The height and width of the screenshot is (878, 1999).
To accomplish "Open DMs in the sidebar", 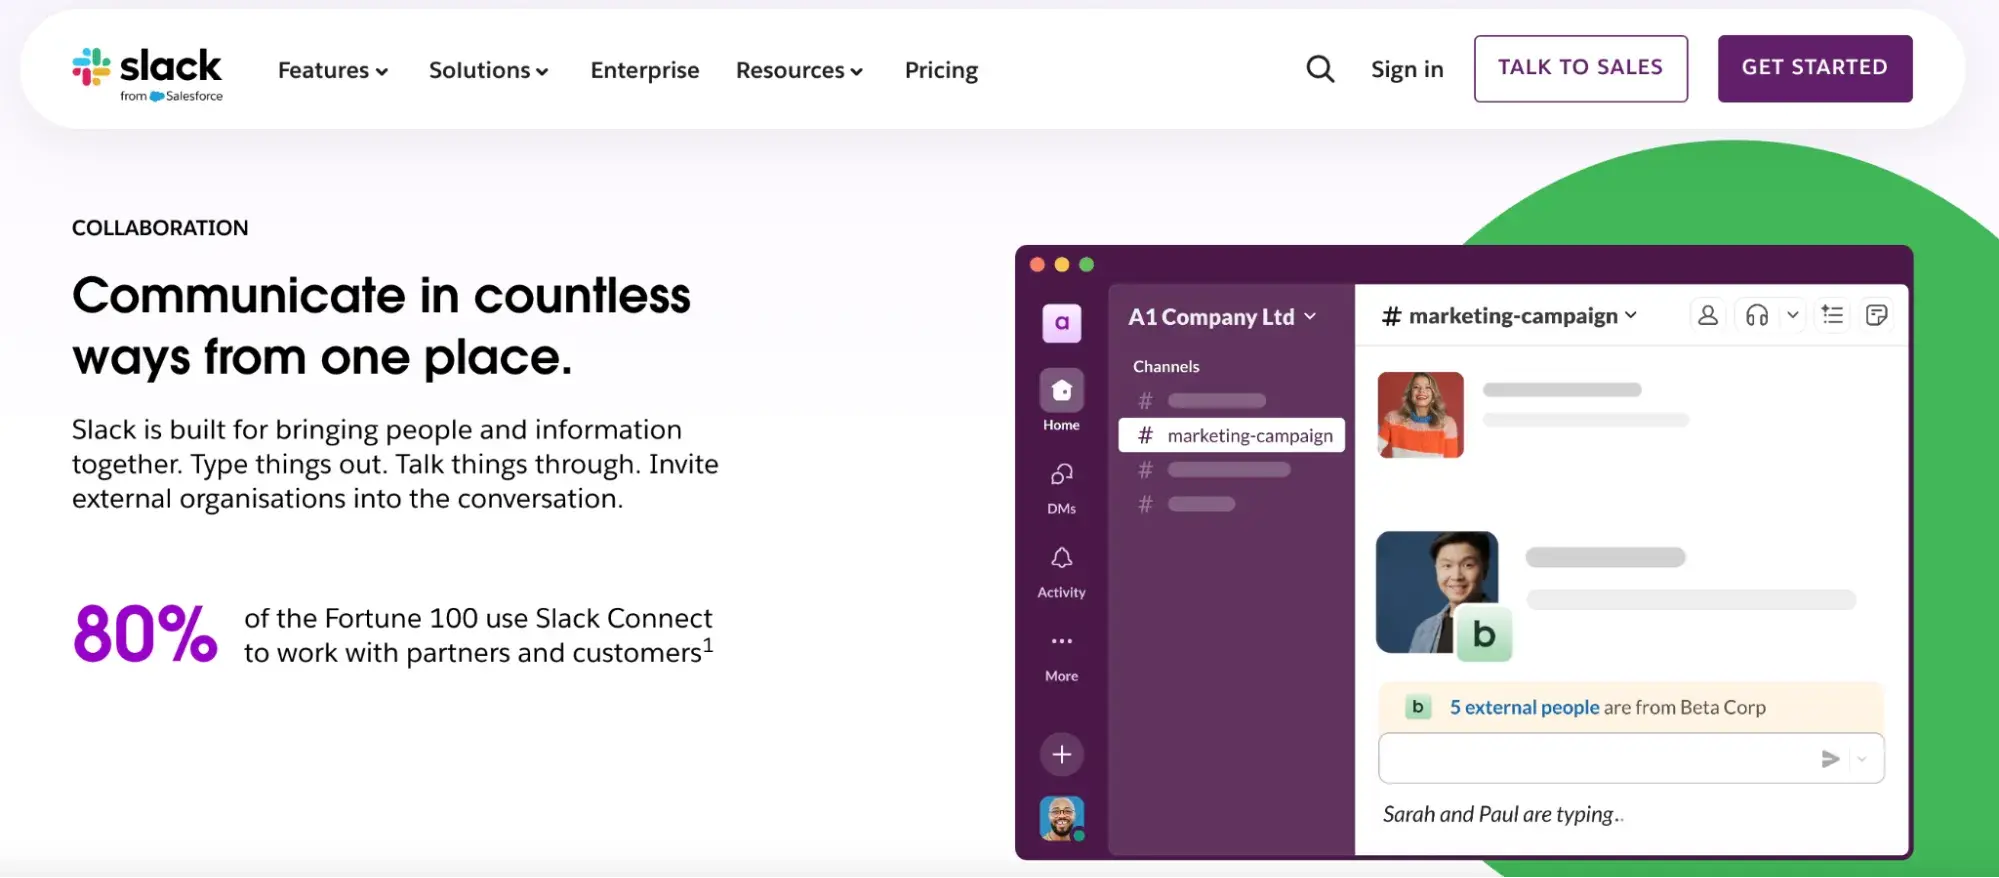I will (x=1061, y=474).
